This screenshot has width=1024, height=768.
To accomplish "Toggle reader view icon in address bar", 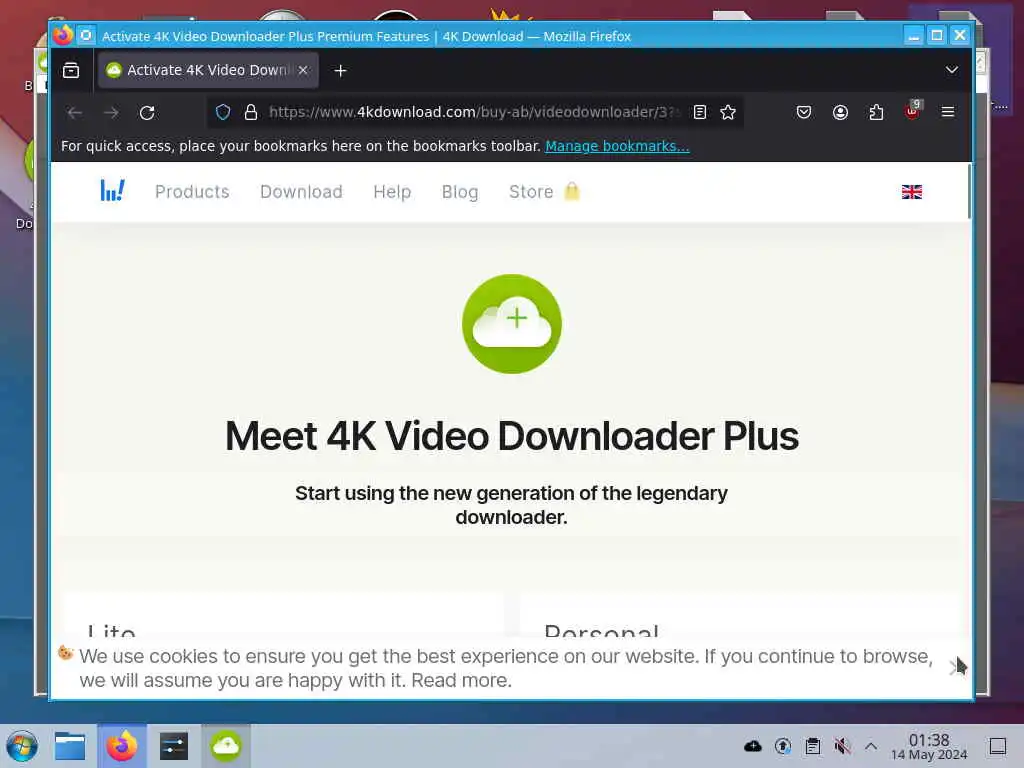I will [700, 112].
